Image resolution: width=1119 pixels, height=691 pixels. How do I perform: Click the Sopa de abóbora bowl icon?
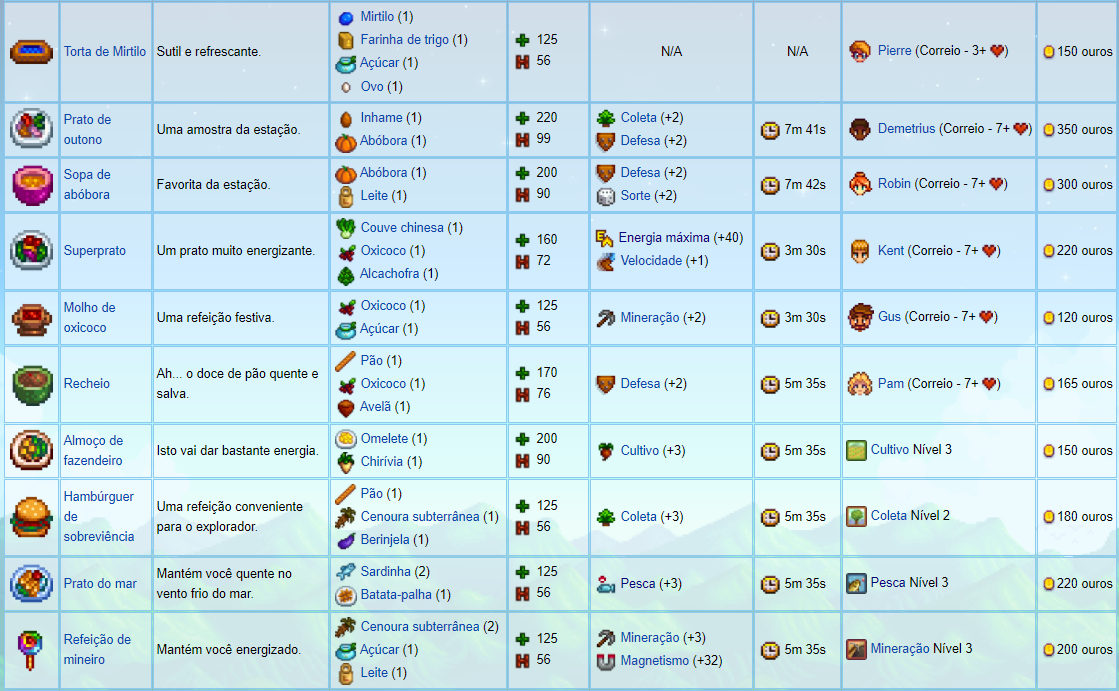tap(33, 185)
